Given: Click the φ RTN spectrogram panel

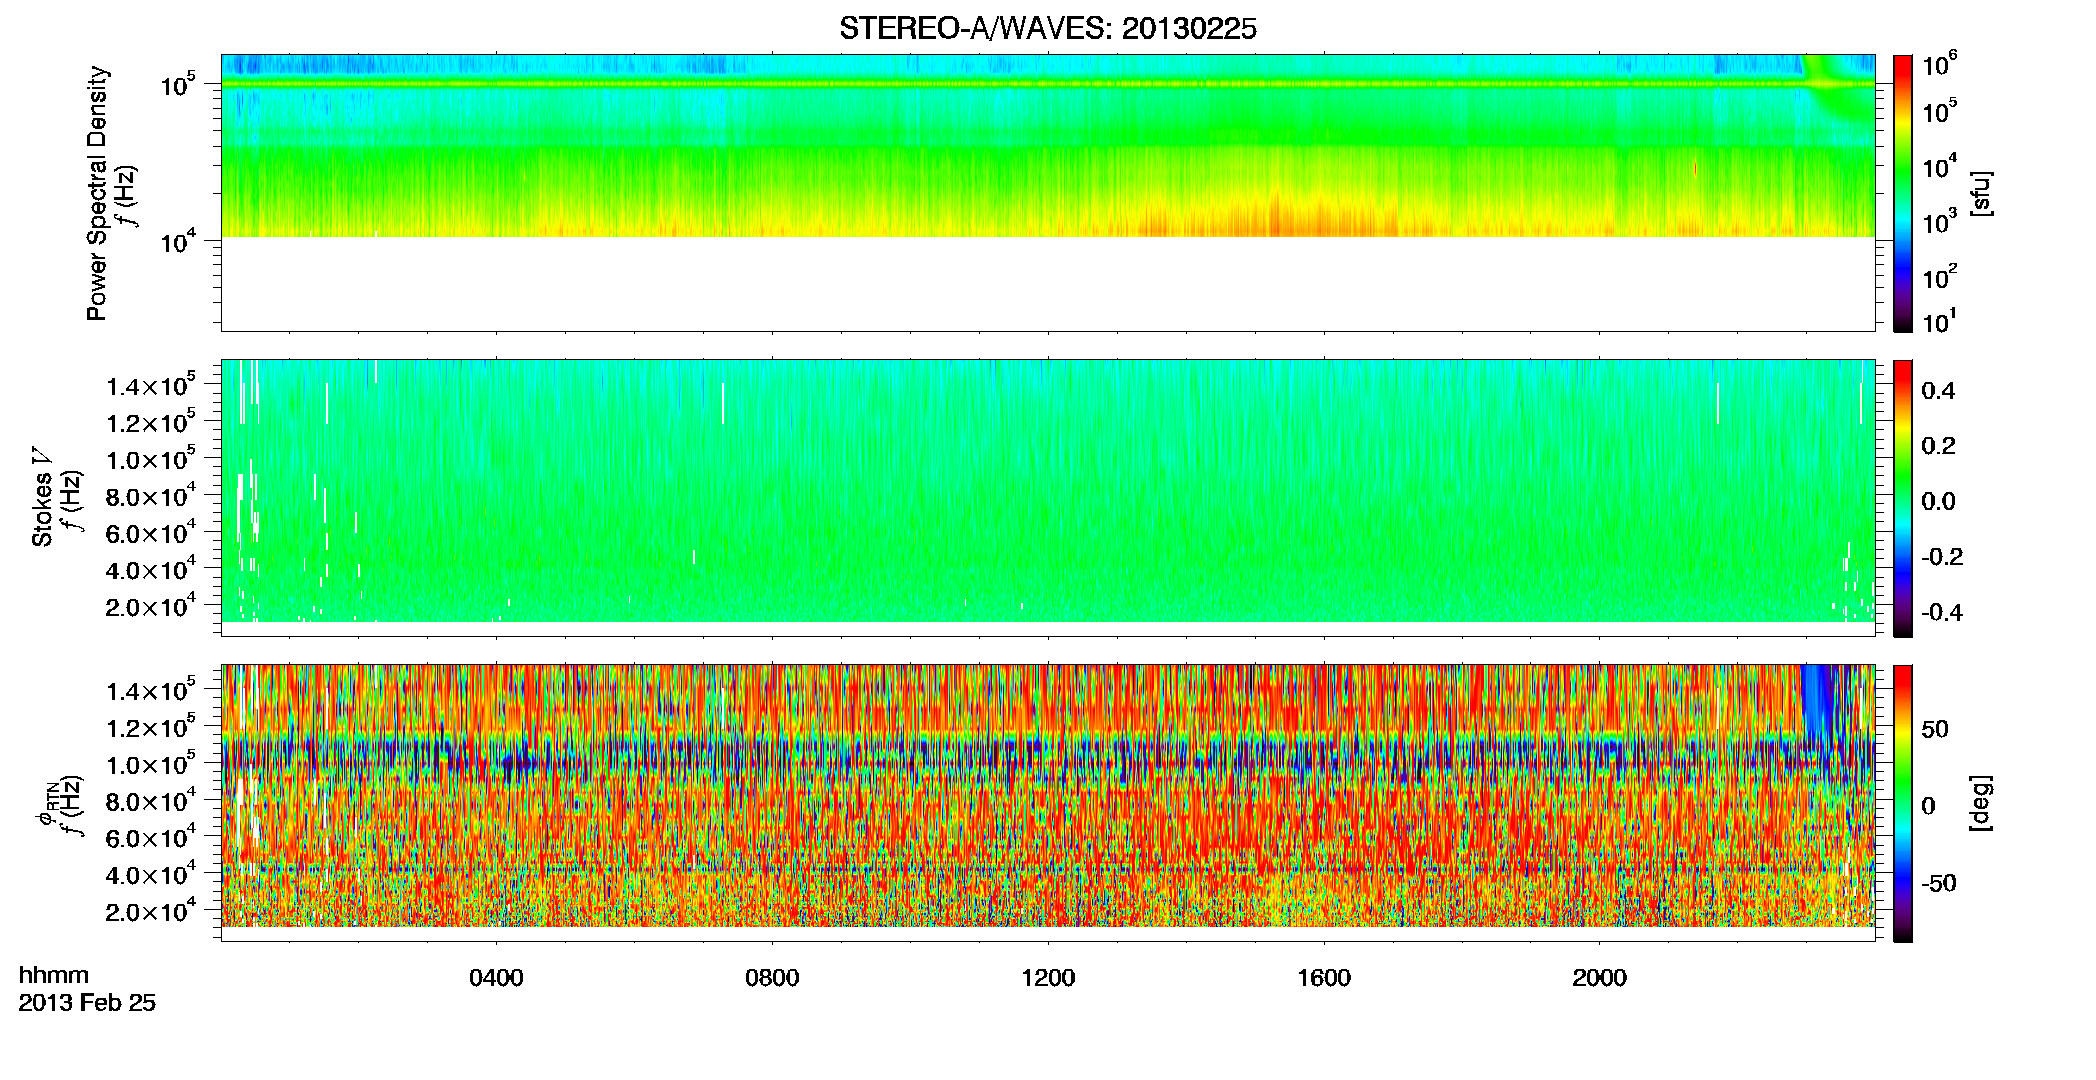Looking at the screenshot, I should (1048, 803).
